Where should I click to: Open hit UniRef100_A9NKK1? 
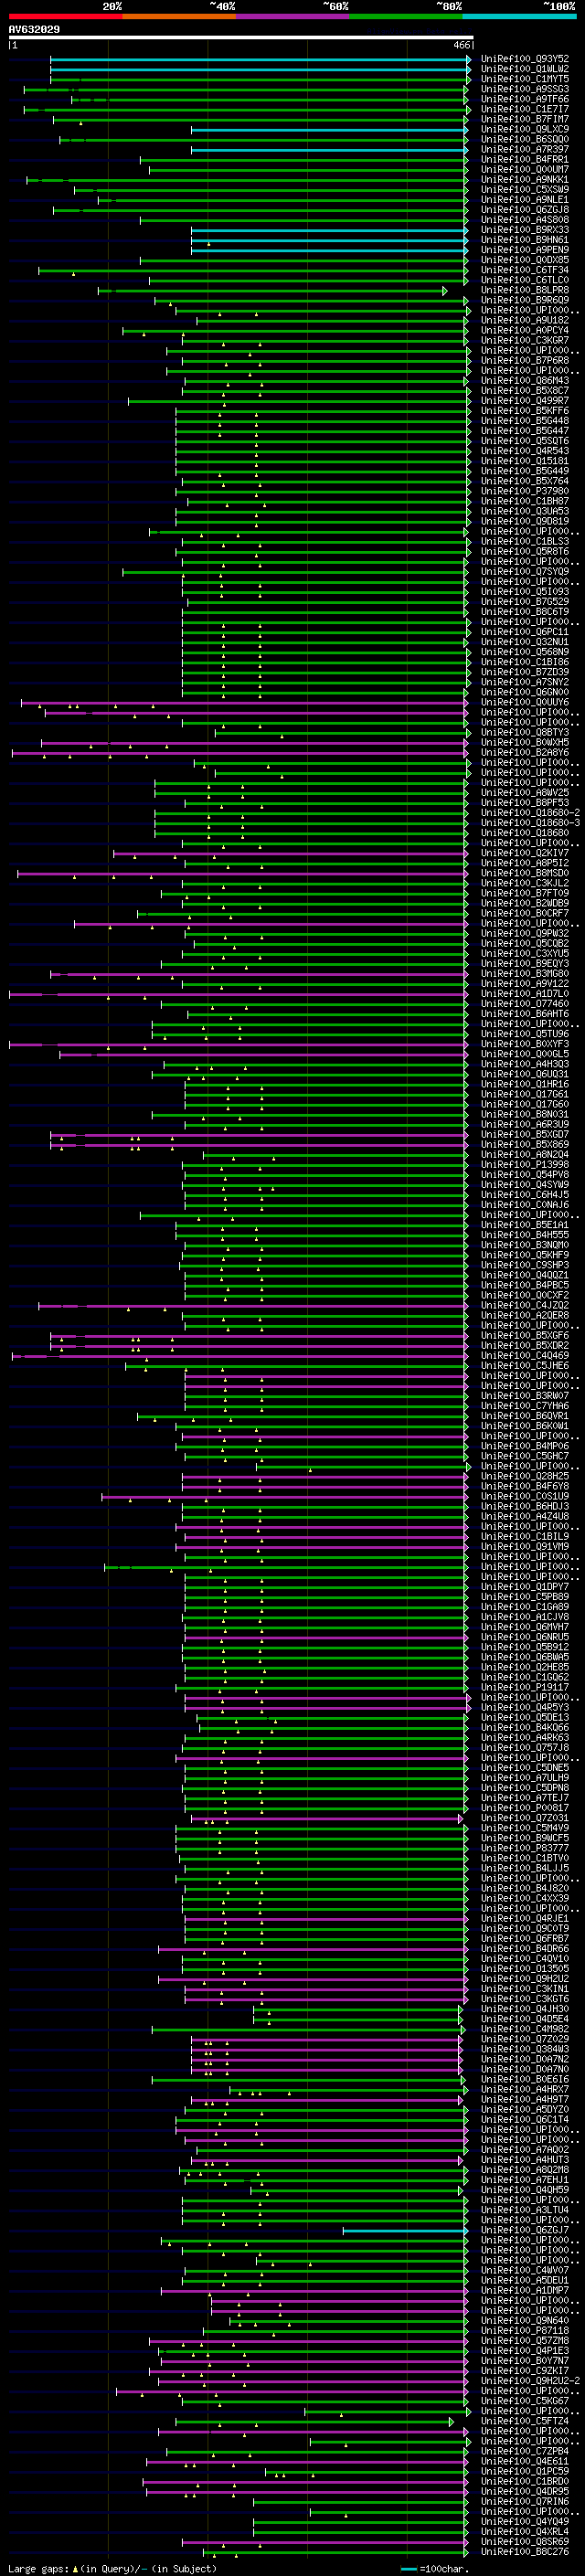(x=525, y=180)
